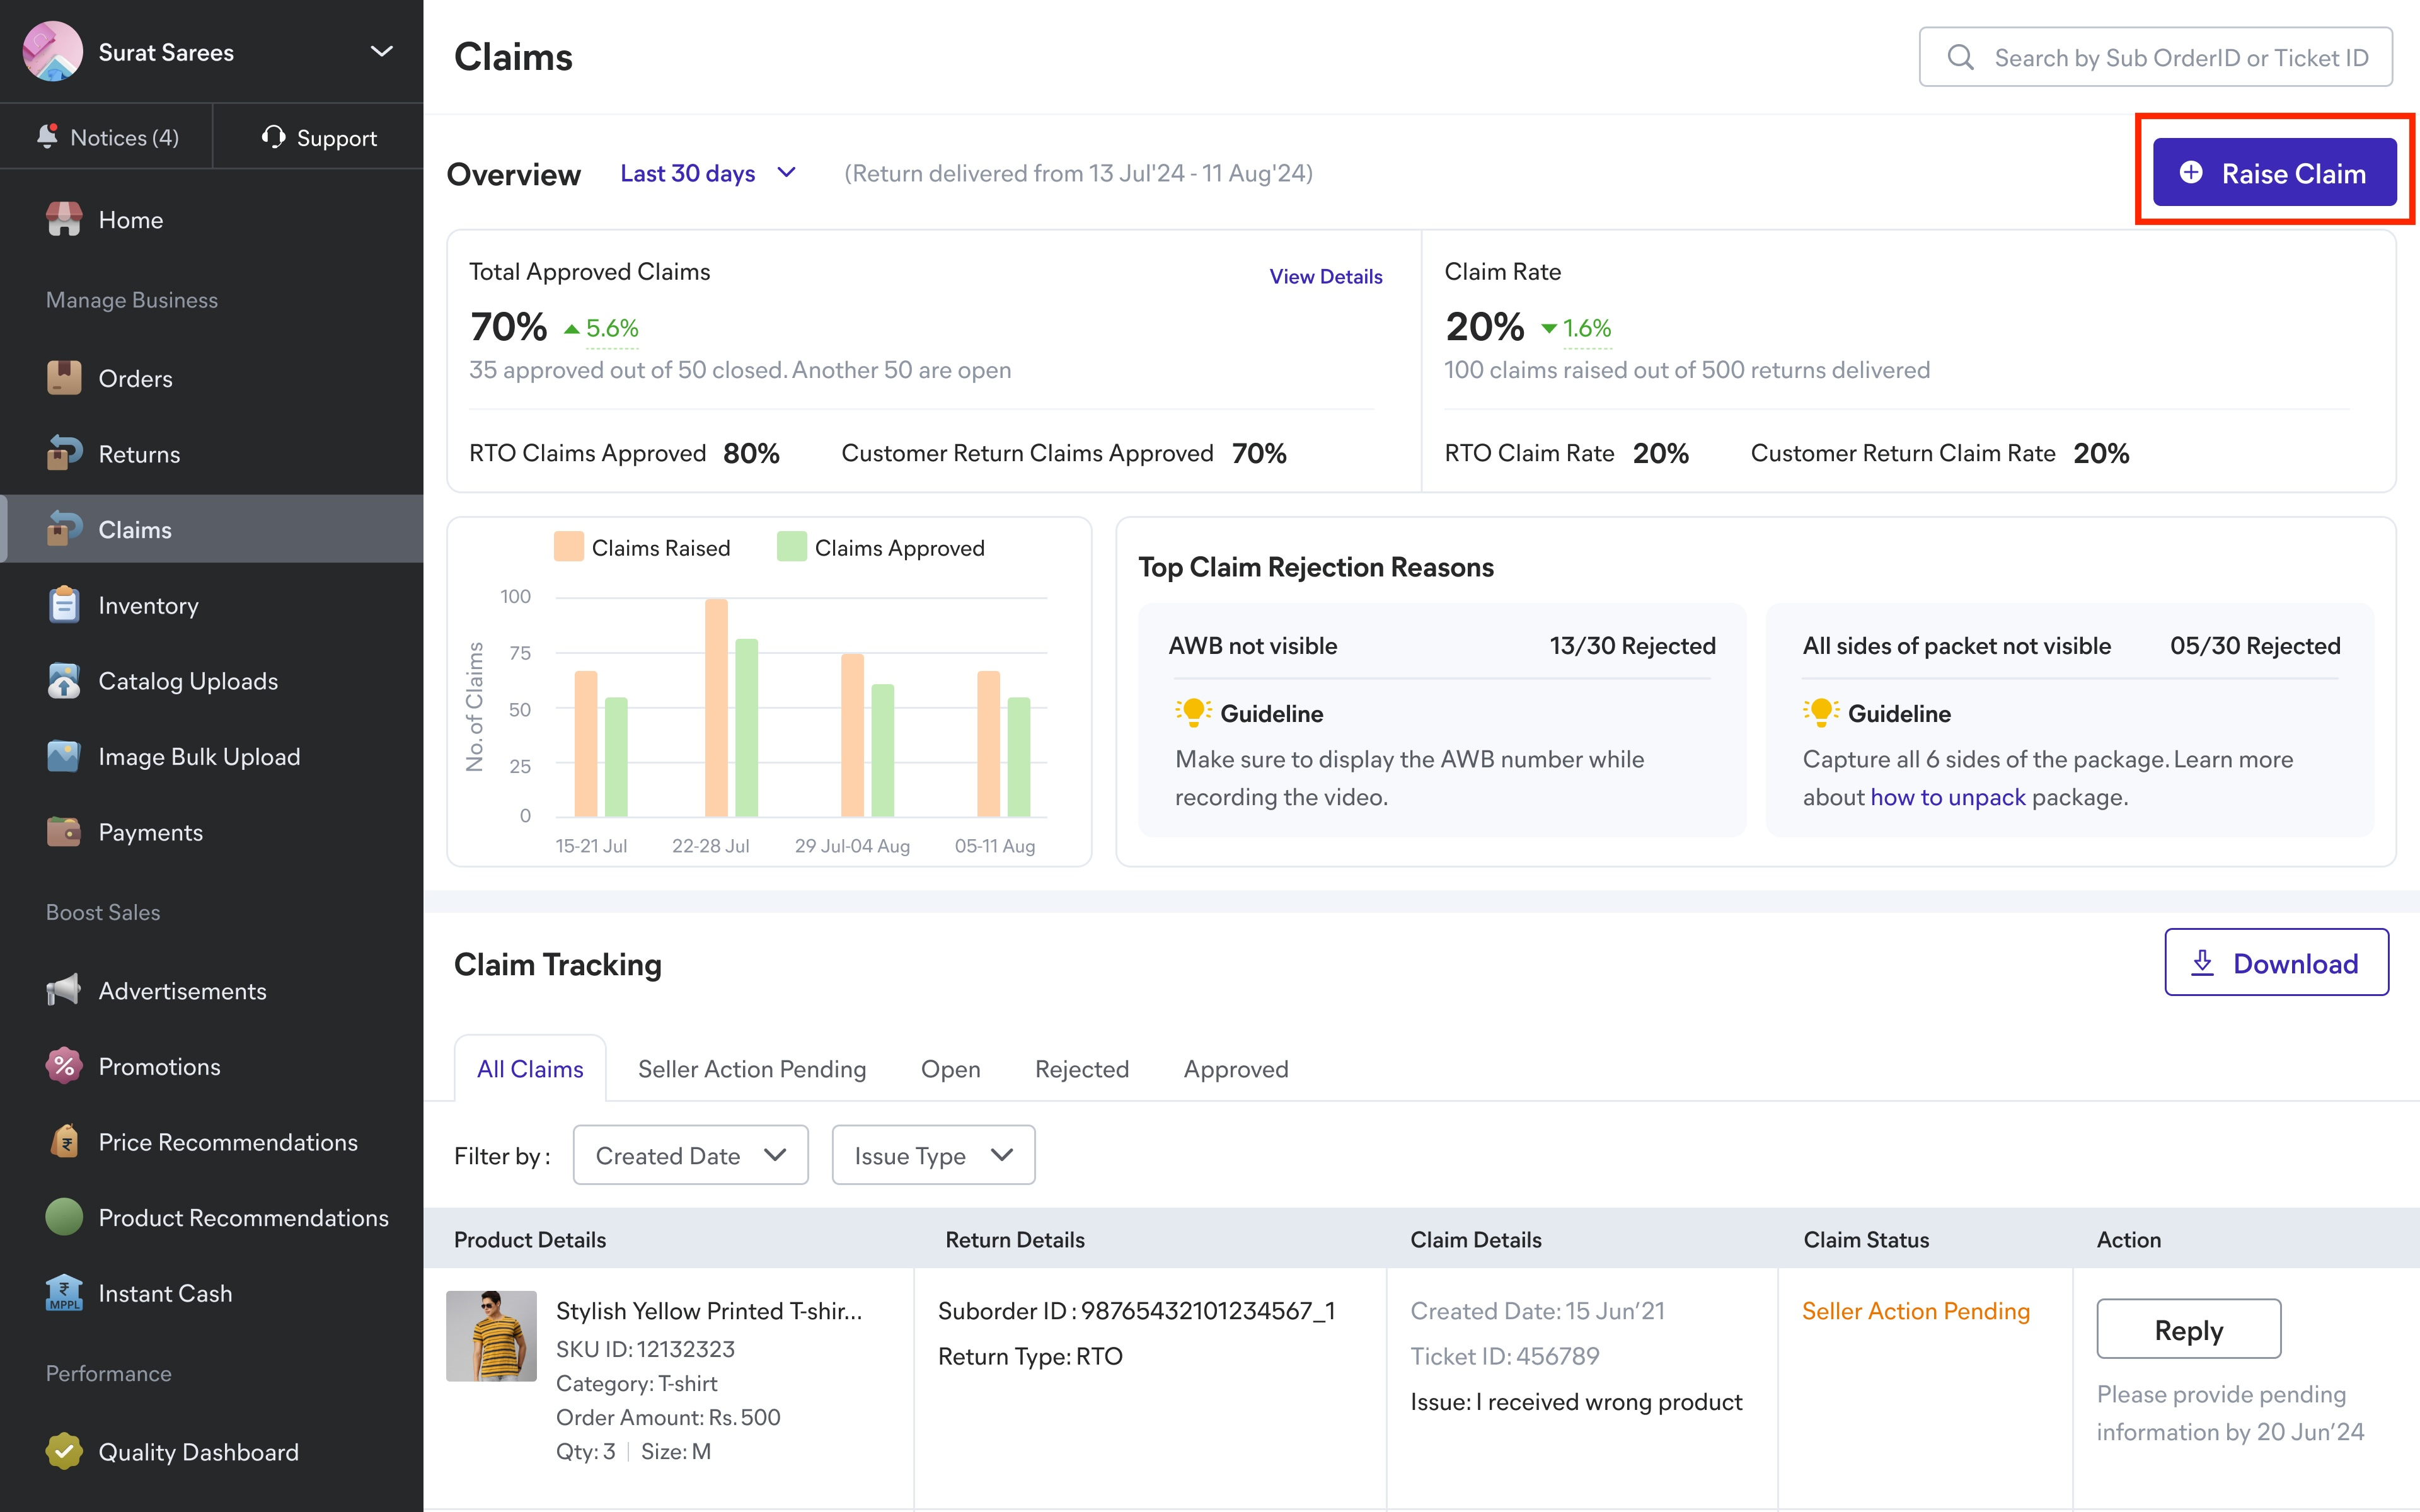
Task: Open the Created Date filter dropdown
Action: pyautogui.click(x=690, y=1155)
